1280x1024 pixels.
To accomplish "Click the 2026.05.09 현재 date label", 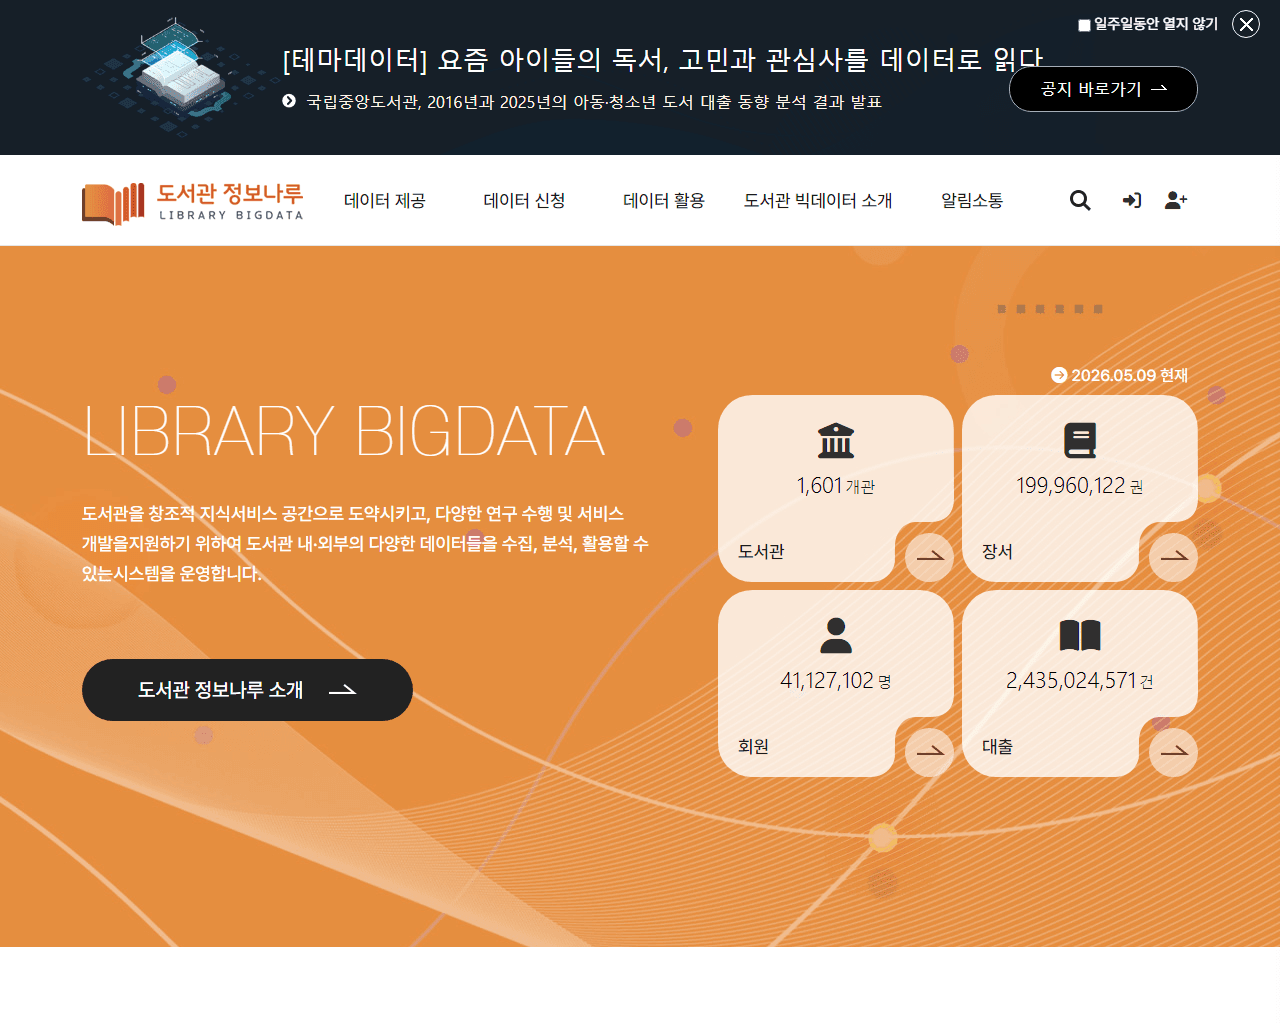I will pos(1120,375).
